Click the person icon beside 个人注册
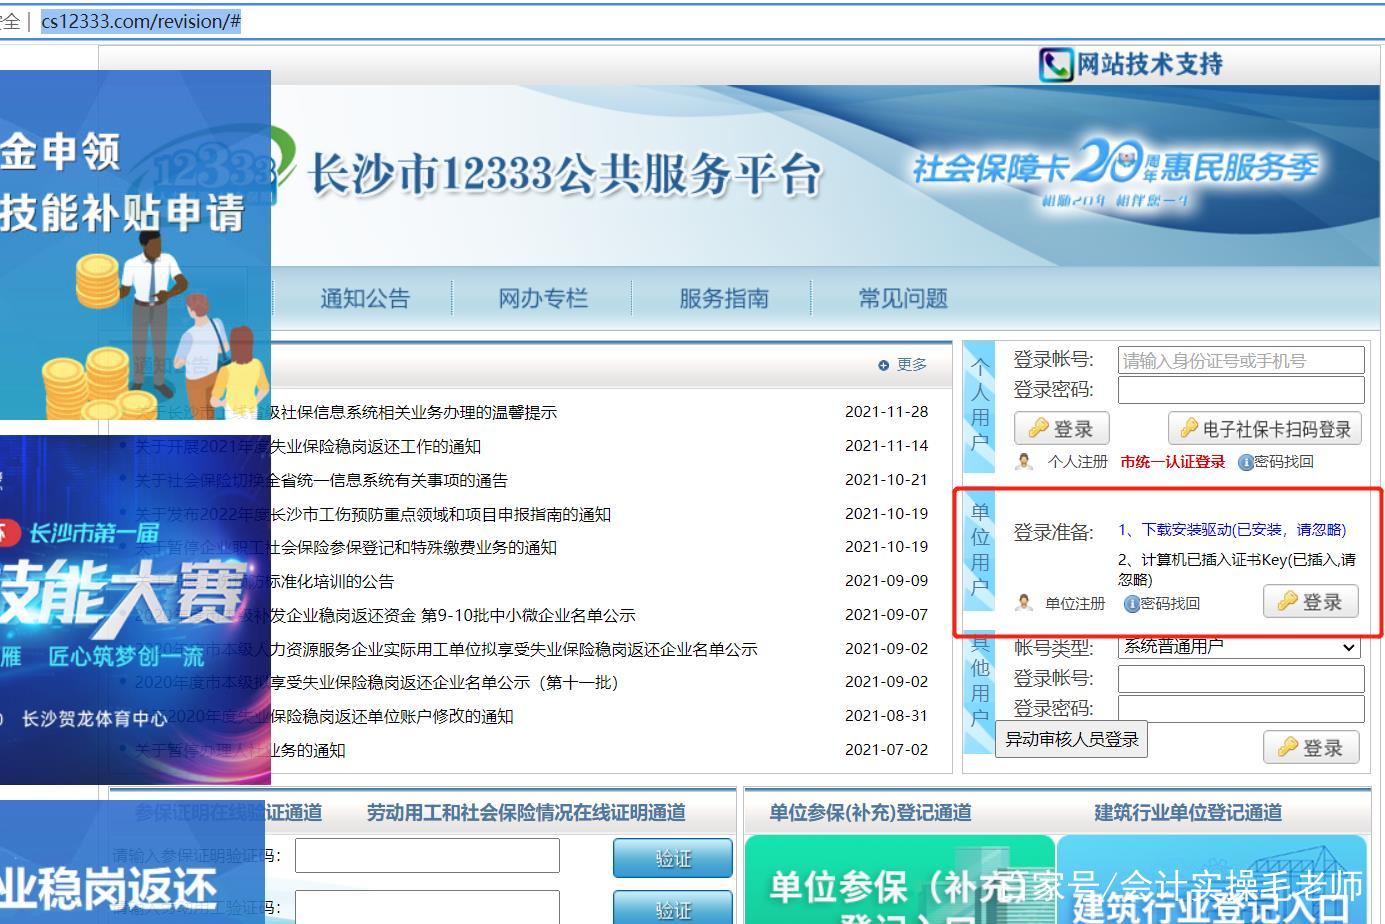The image size is (1385, 924). pyautogui.click(x=1024, y=462)
